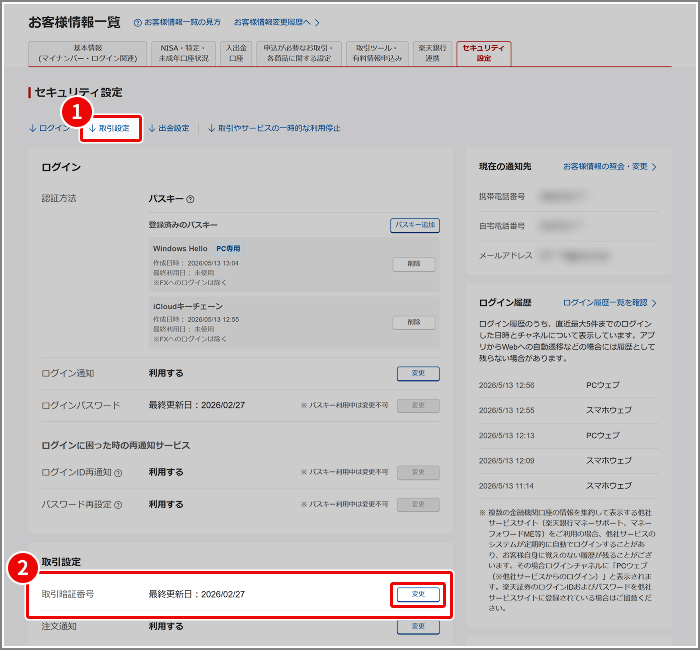This screenshot has width=700, height=650.
Task: Click the パスキー追加 button
Action: (415, 225)
